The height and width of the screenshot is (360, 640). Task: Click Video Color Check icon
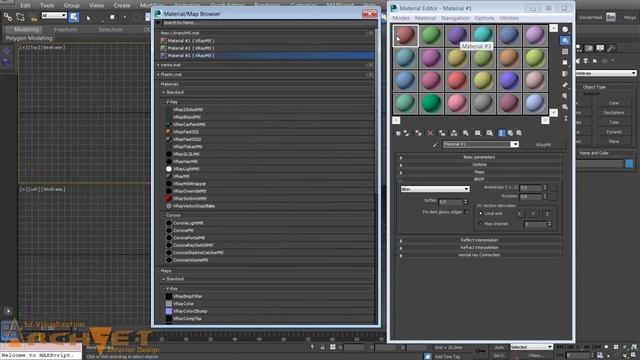point(565,74)
